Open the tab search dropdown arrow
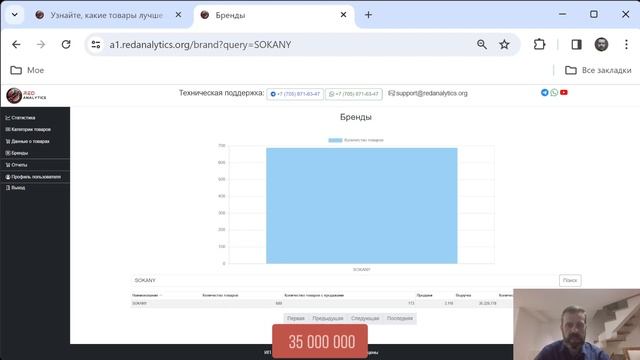 15,15
